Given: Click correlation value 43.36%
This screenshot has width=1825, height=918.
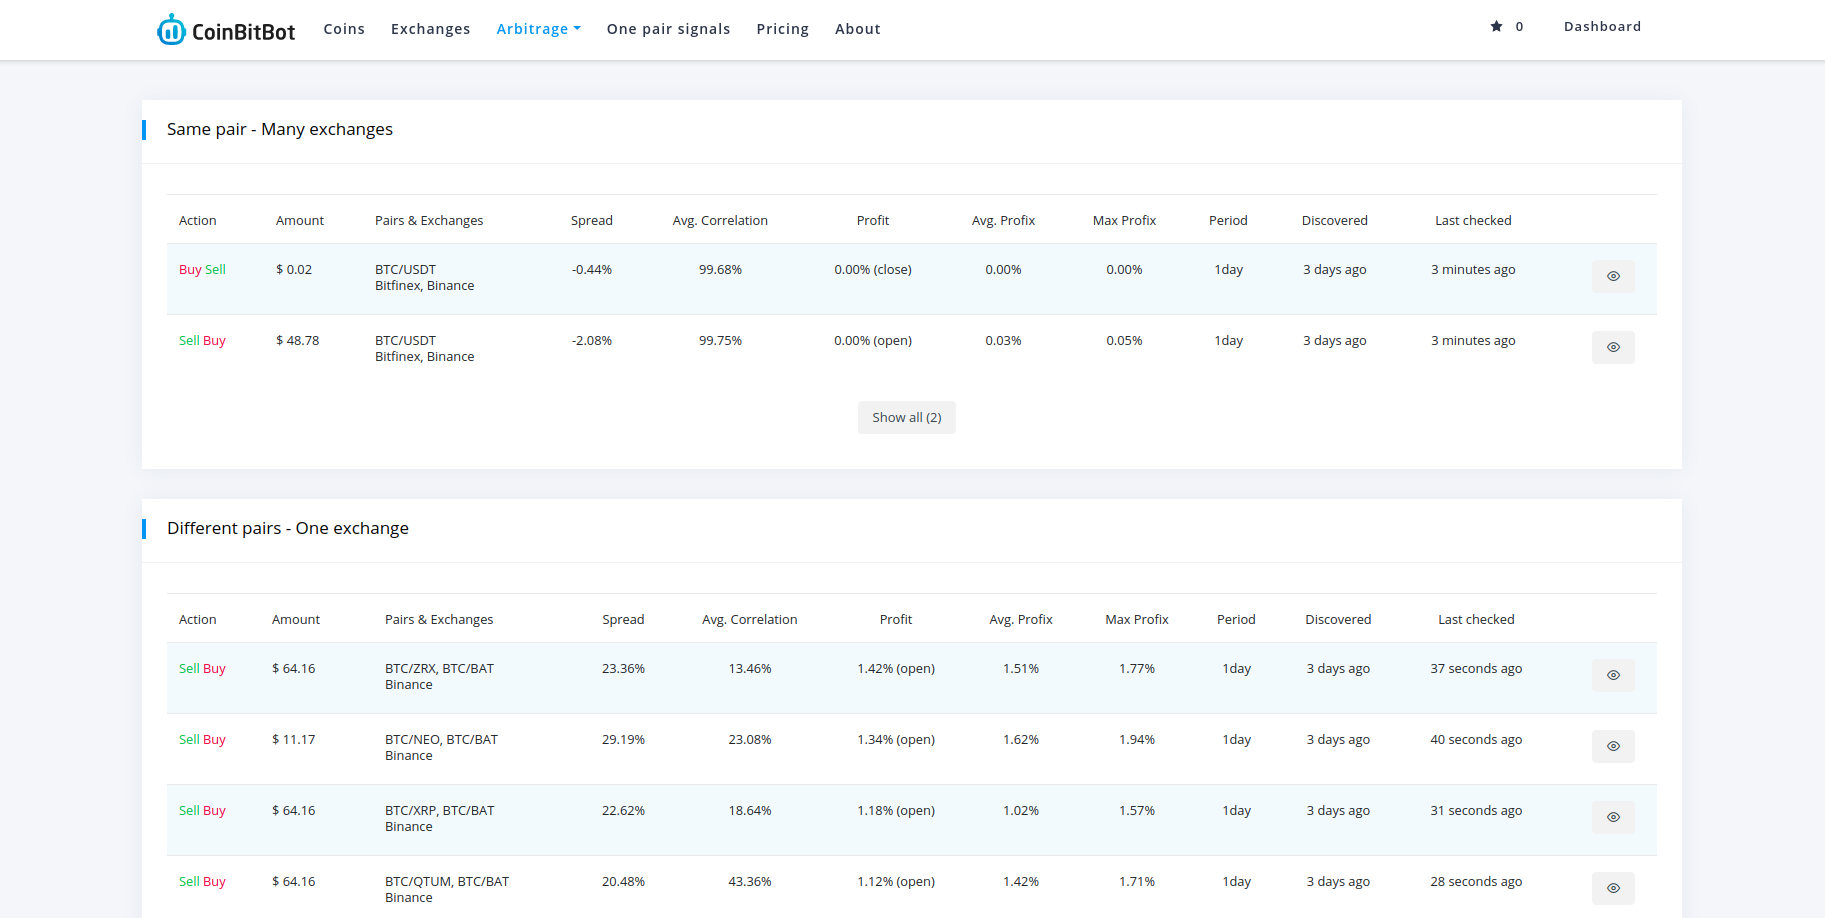Looking at the screenshot, I should (x=750, y=882).
